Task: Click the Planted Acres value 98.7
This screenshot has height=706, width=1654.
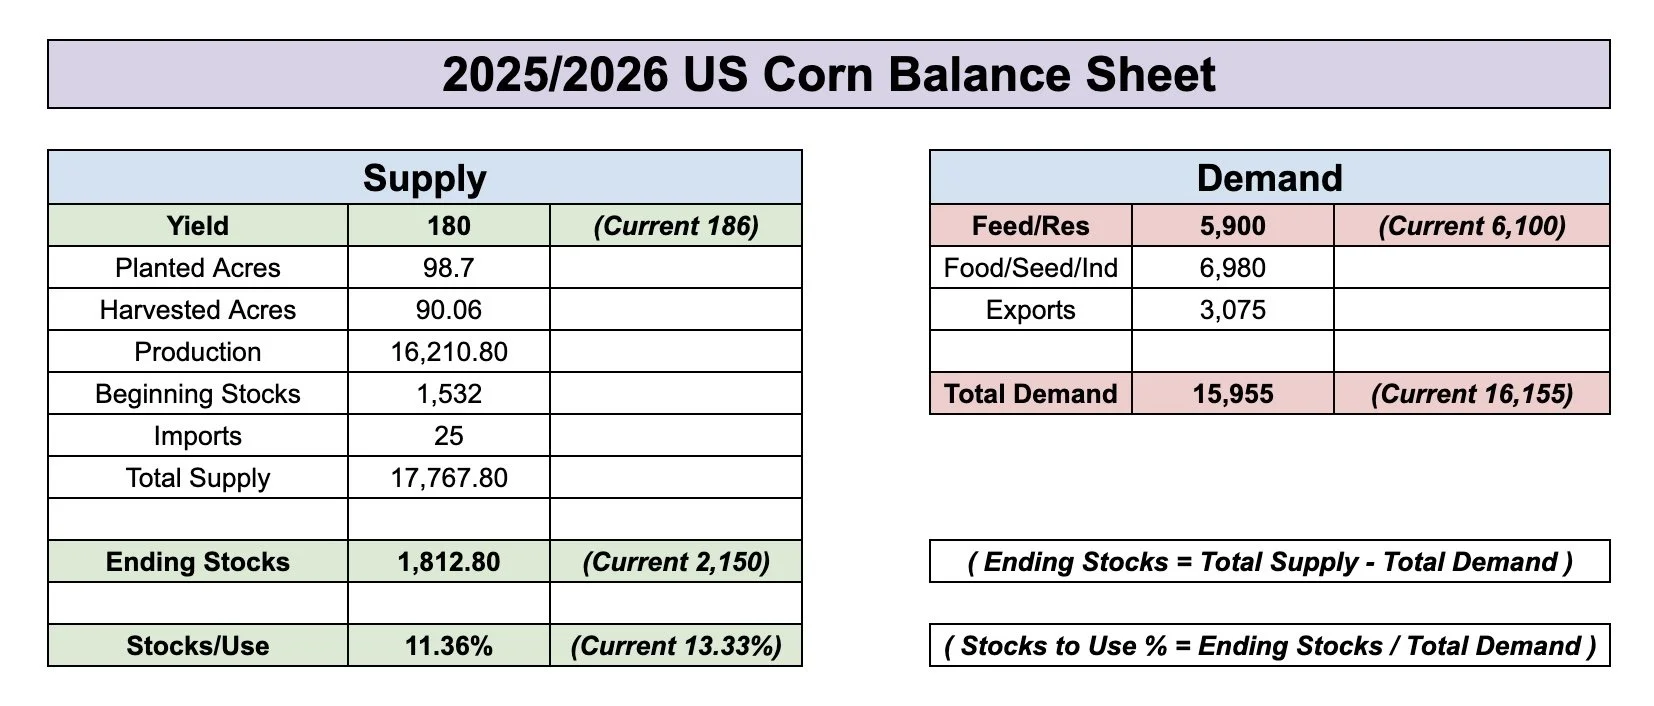Action: [x=449, y=268]
